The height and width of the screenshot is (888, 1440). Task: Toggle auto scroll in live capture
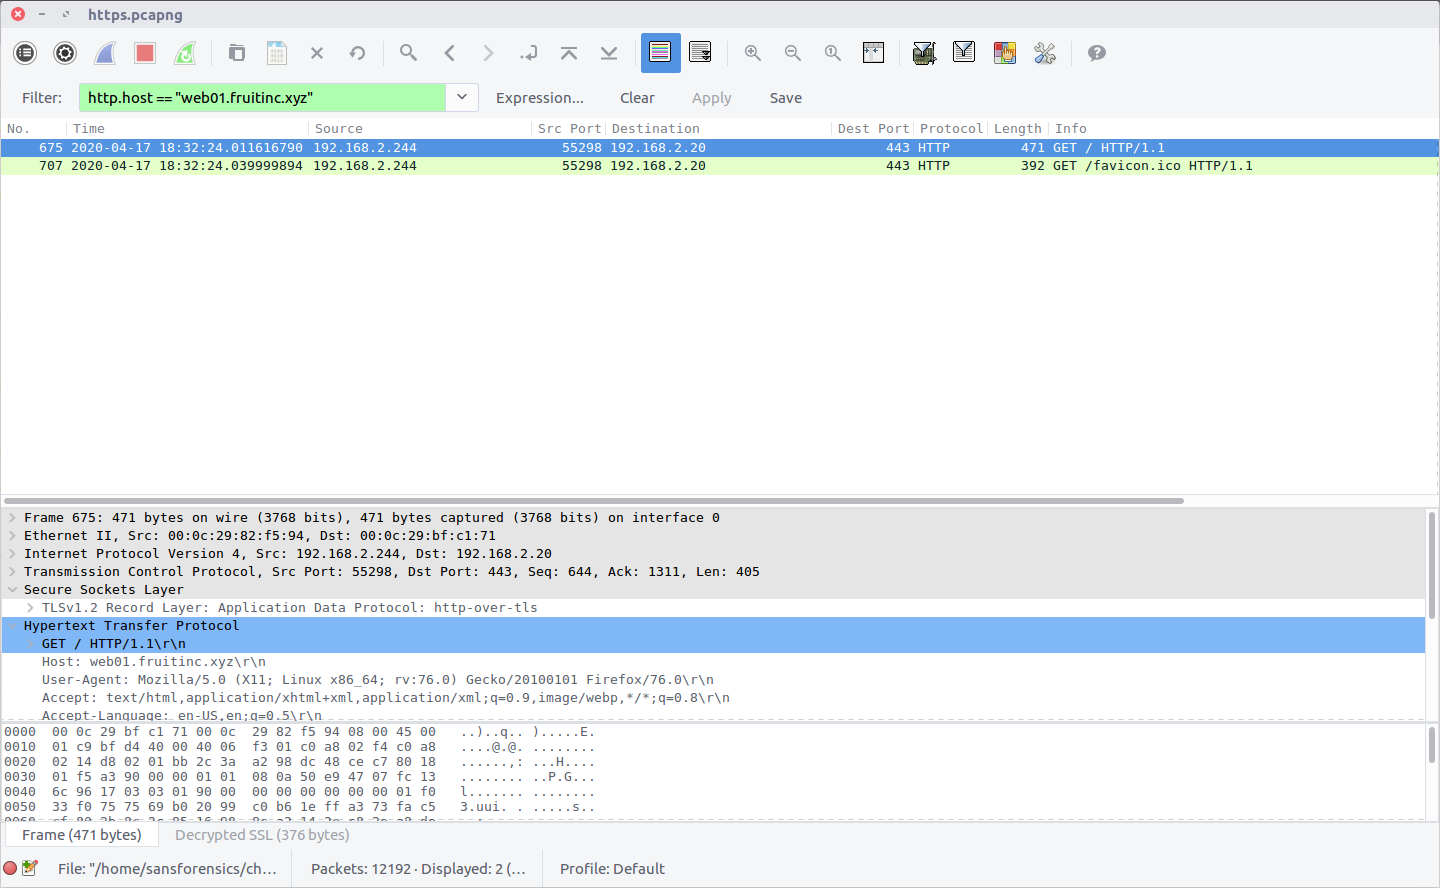tap(700, 53)
